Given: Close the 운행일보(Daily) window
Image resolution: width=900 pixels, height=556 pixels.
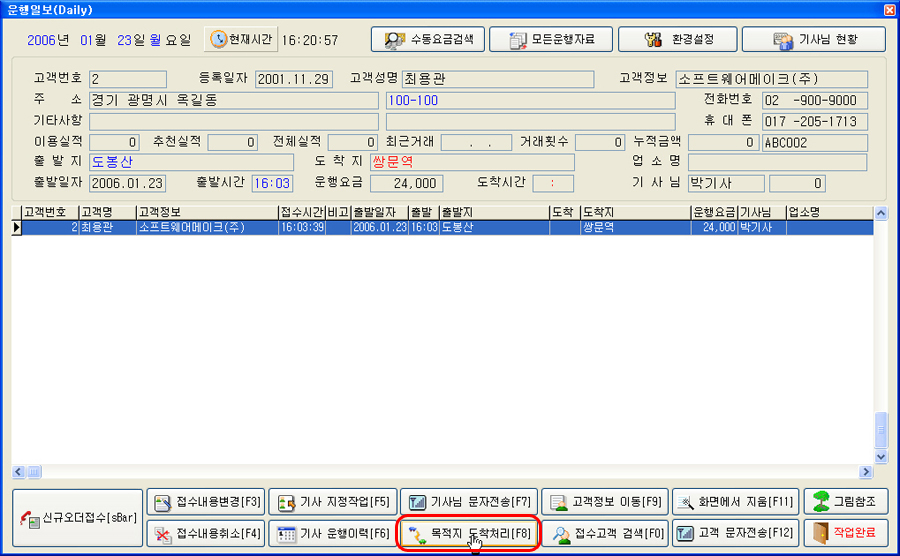Looking at the screenshot, I should pos(889,10).
